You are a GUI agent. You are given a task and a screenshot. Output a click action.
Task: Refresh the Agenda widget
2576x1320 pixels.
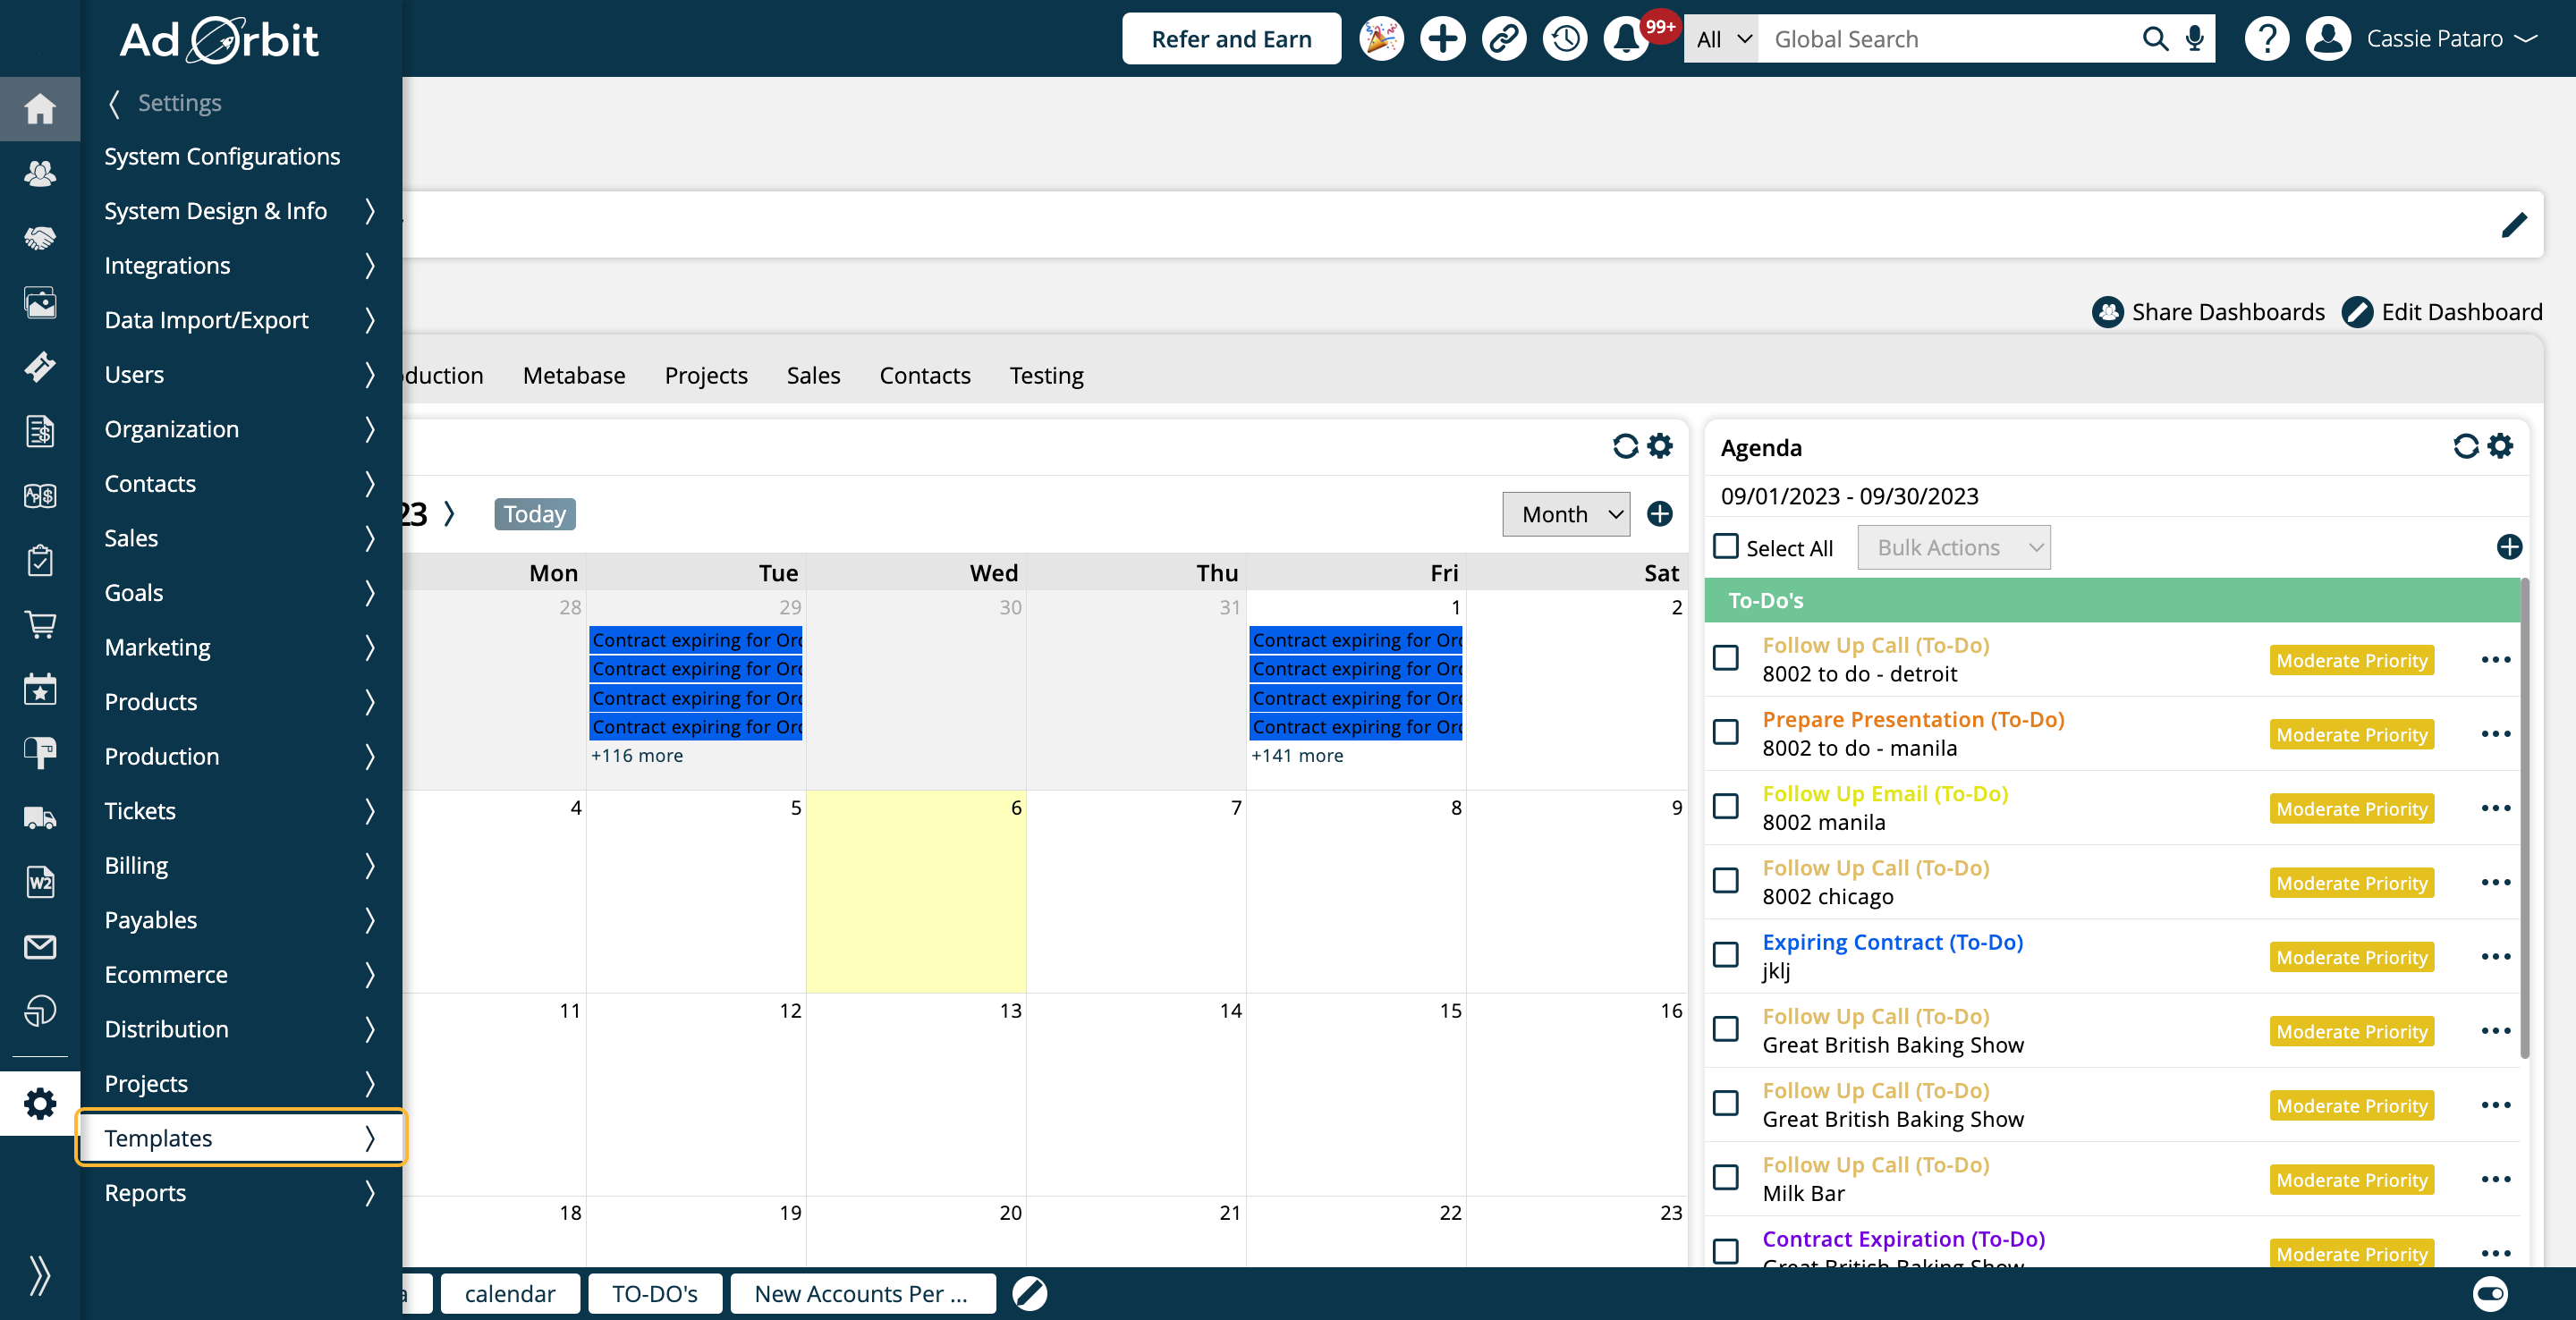(x=2465, y=446)
